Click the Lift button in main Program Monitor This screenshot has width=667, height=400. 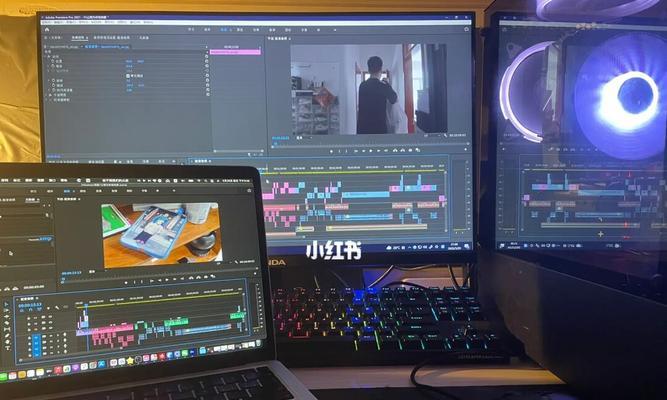[395, 150]
